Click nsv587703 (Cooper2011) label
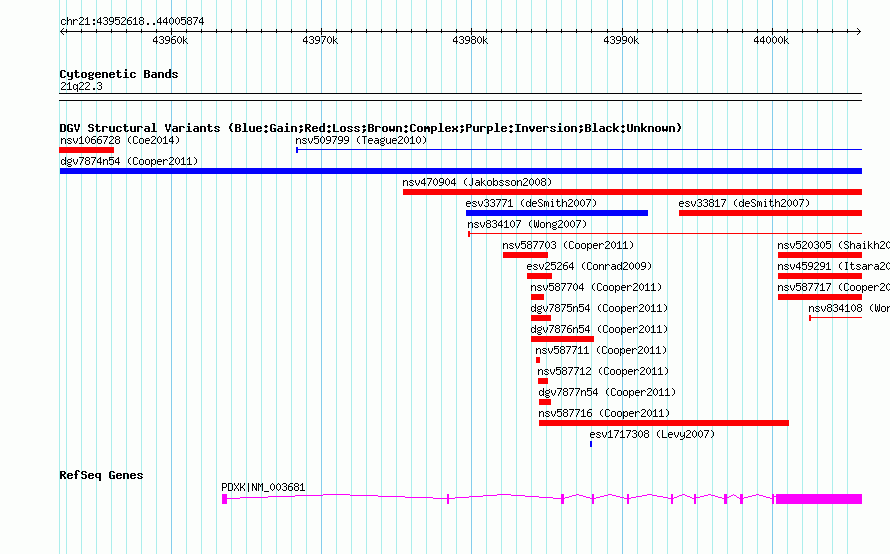Image resolution: width=890 pixels, height=554 pixels. (568, 245)
